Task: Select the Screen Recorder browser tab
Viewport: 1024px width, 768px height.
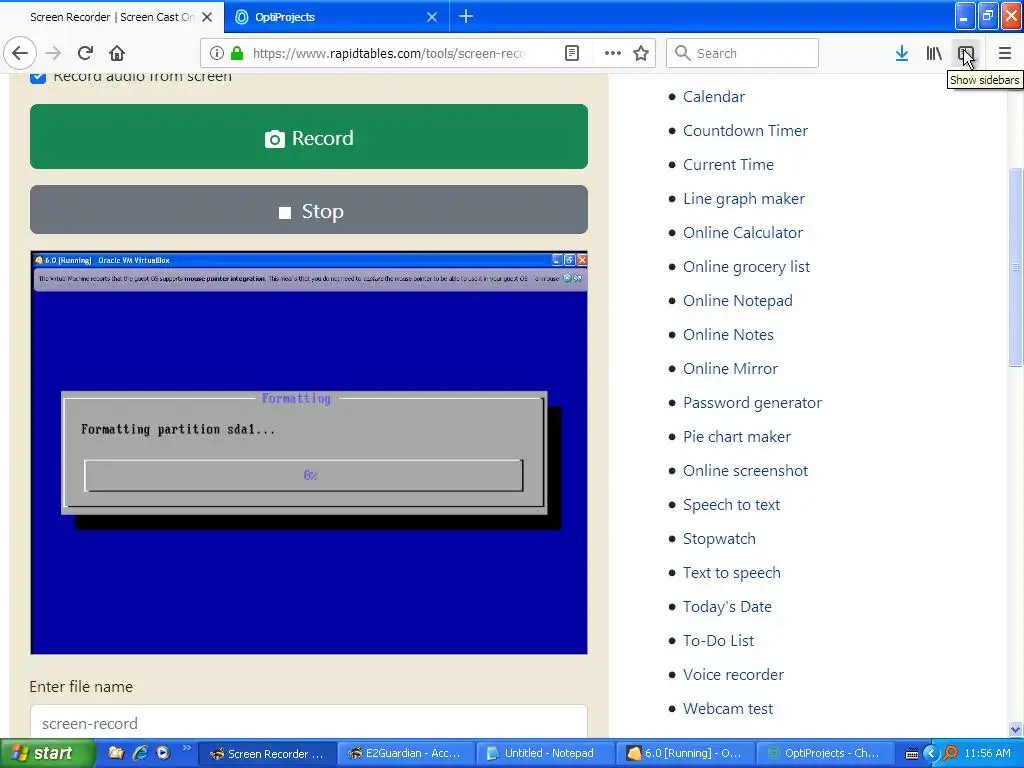Action: pos(111,17)
